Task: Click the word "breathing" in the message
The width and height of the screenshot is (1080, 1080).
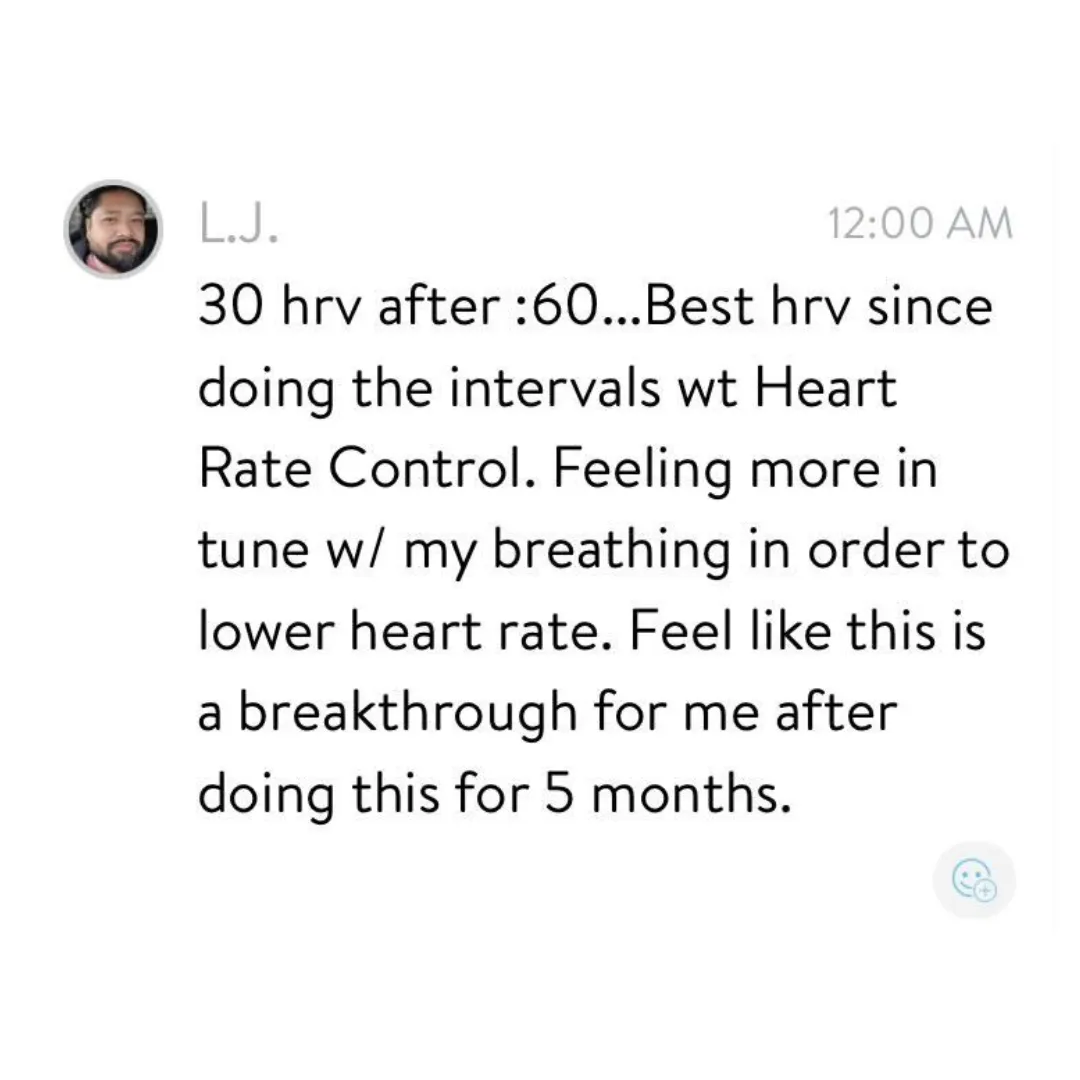Action: pyautogui.click(x=612, y=552)
